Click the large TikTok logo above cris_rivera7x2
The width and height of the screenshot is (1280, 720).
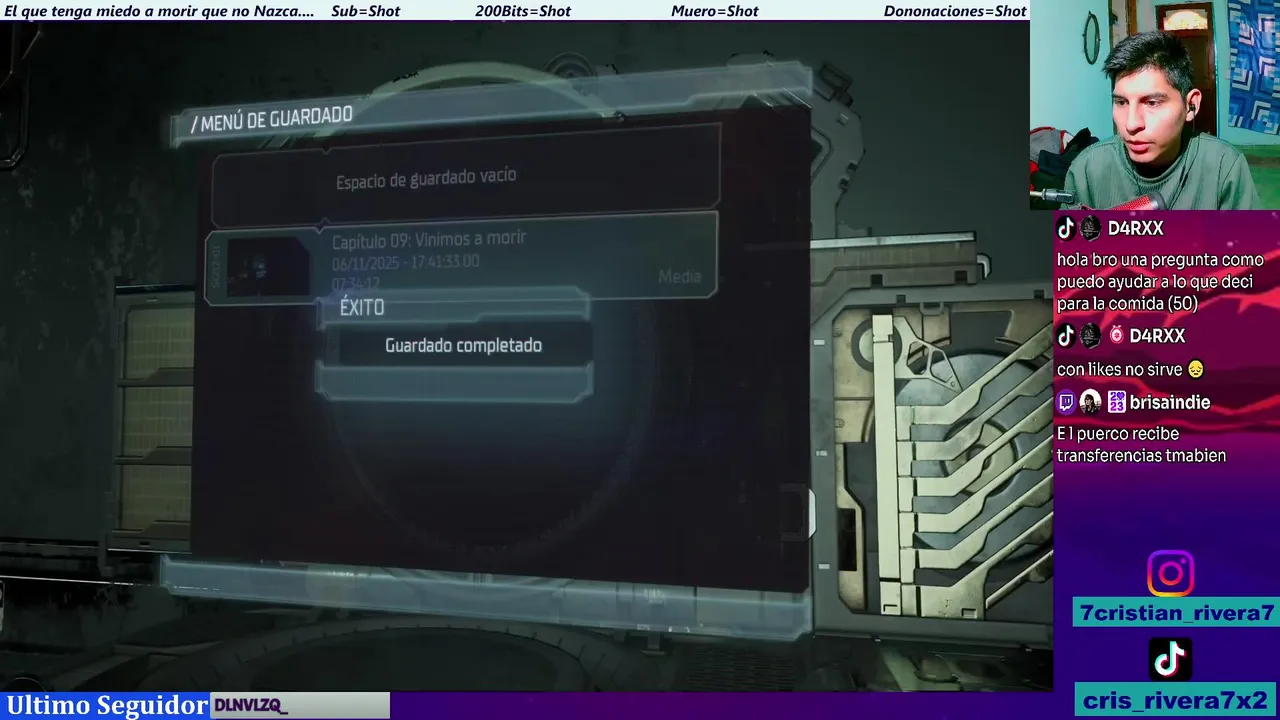click(1170, 658)
